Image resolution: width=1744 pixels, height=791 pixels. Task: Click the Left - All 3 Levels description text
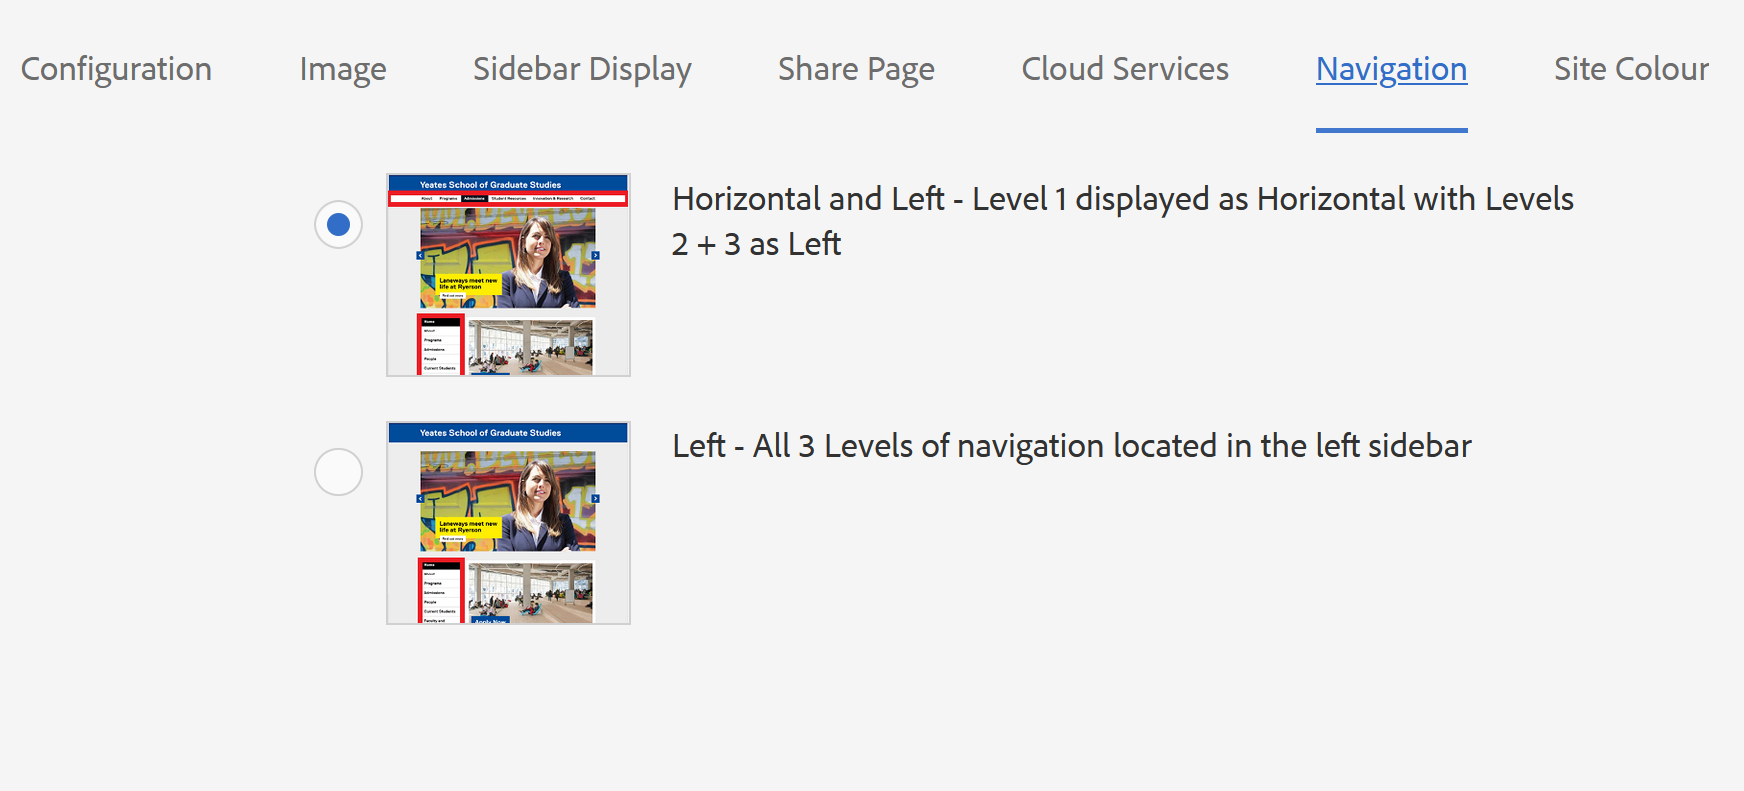tap(1072, 446)
